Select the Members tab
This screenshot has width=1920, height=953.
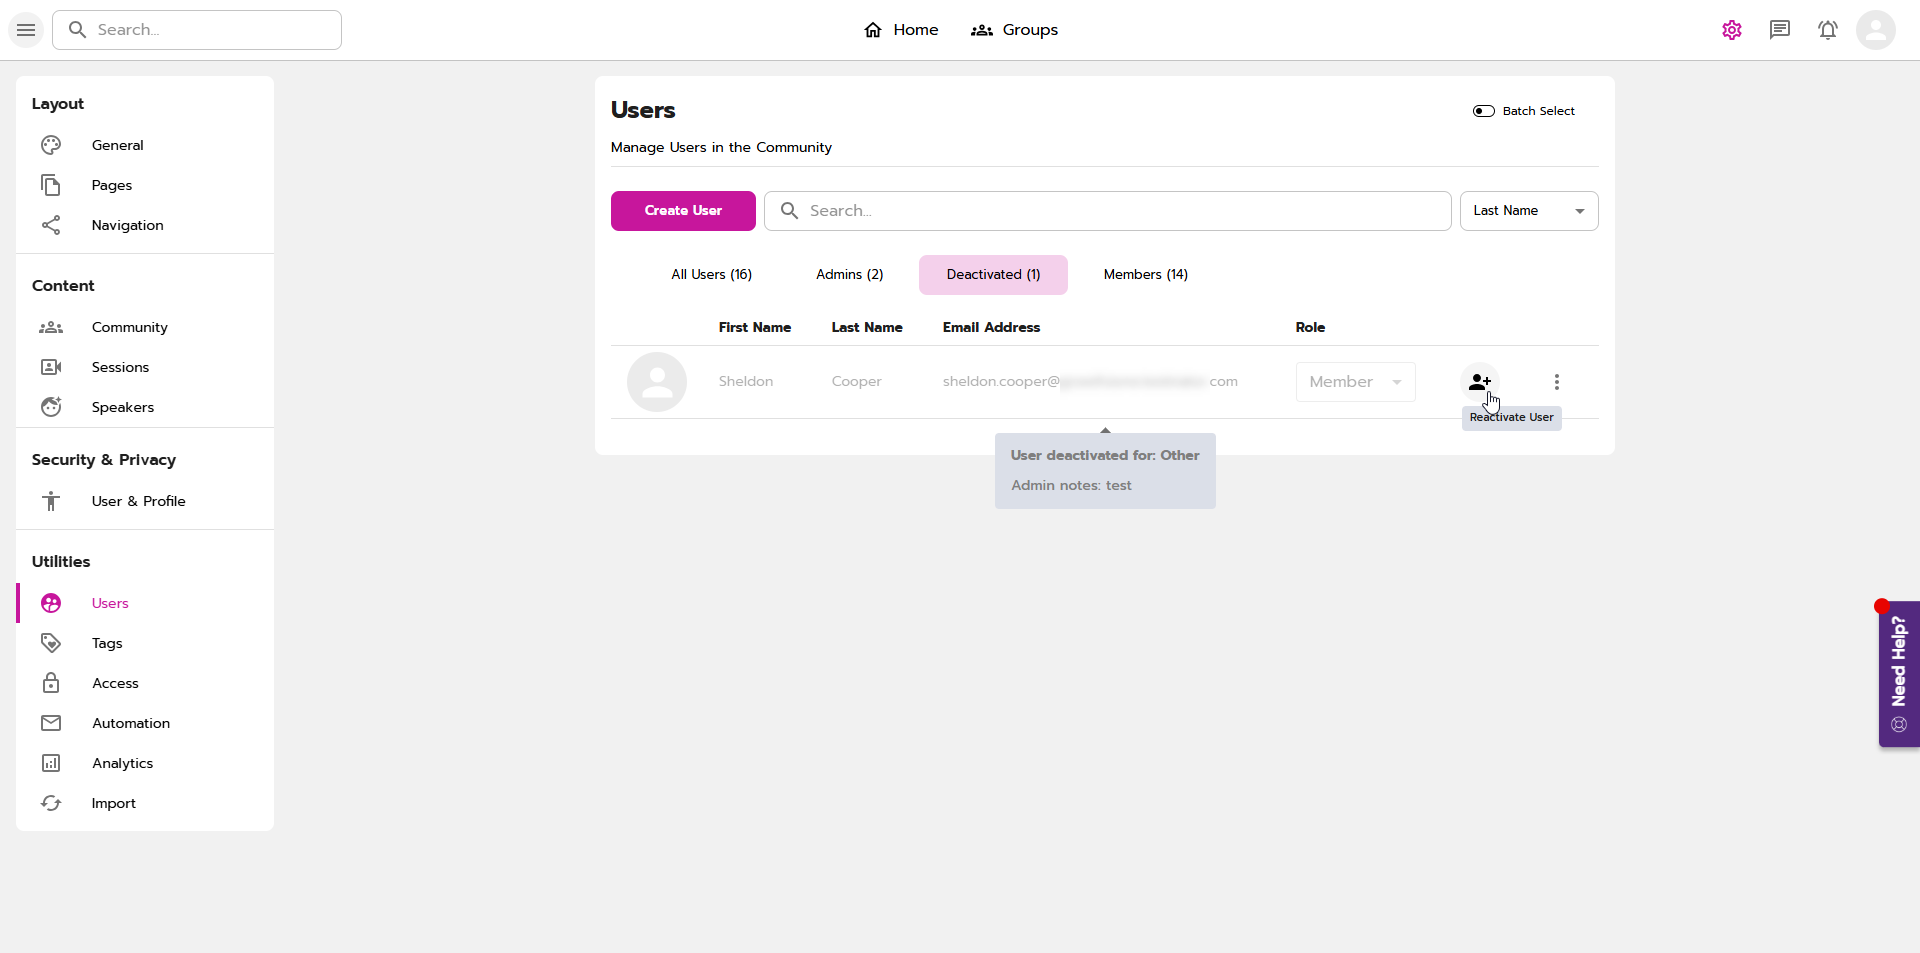click(1145, 275)
